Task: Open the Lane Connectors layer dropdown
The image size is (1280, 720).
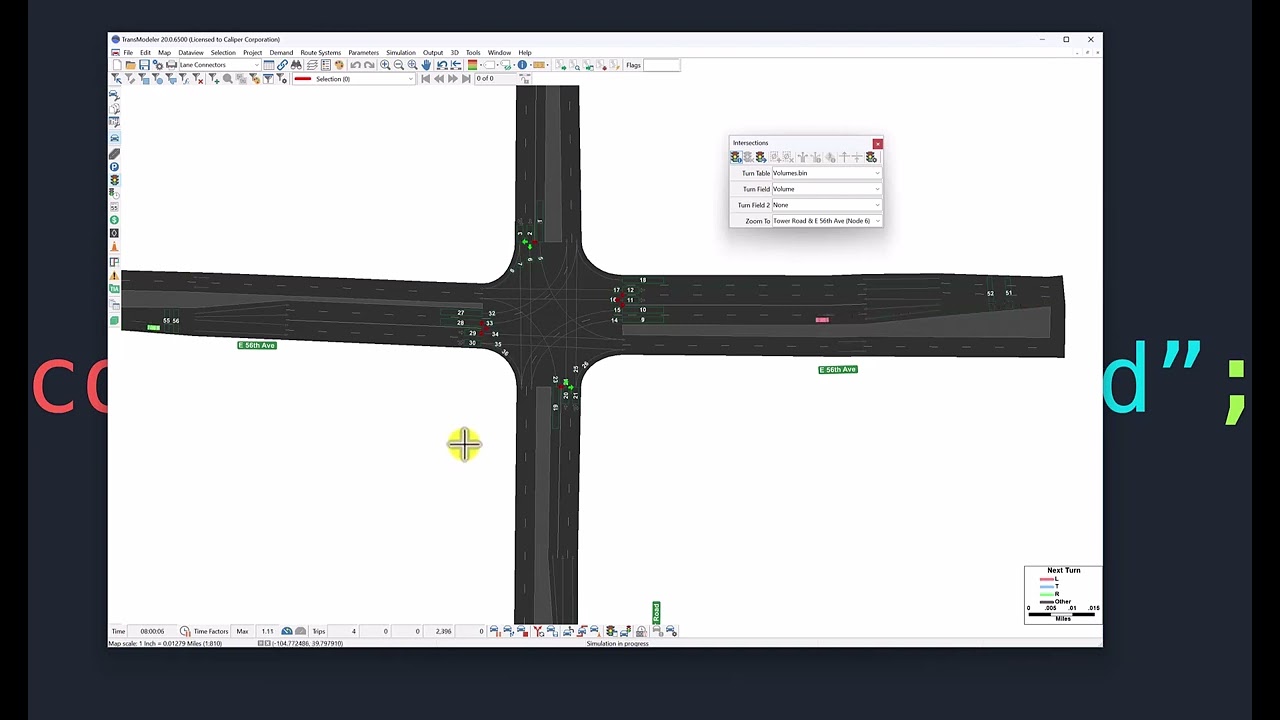Action: [220, 65]
